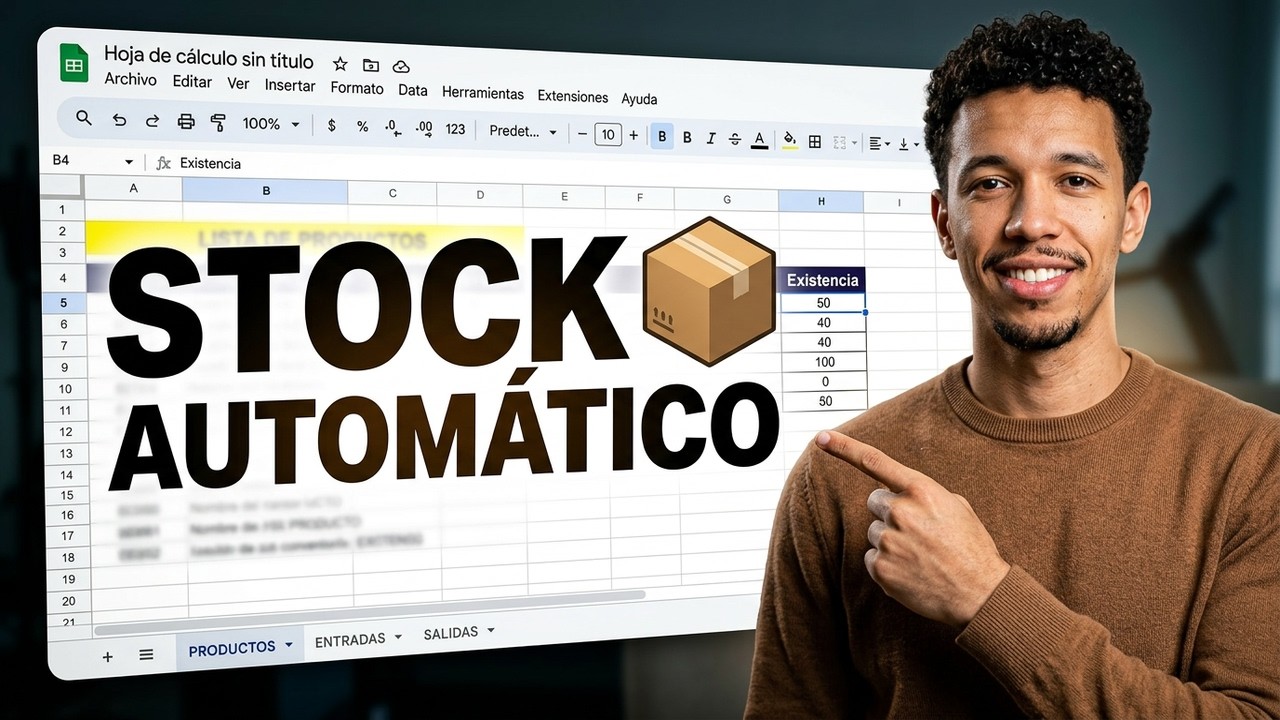Open the SALIDAS tab dropdown arrow

[490, 630]
